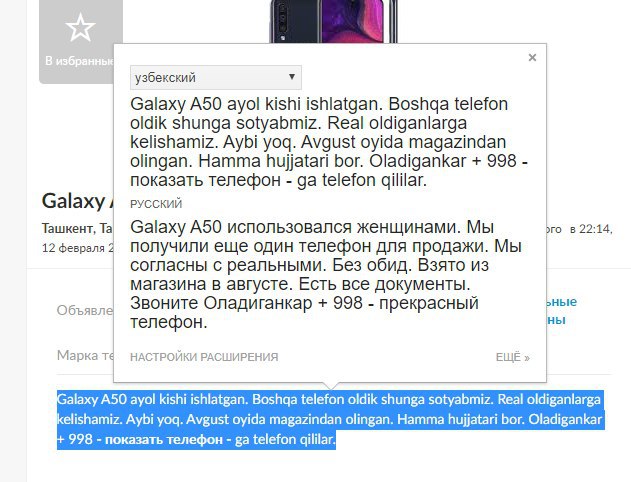The width and height of the screenshot is (631, 482).
Task: Click the Марка телефона field label
Action: [85, 355]
